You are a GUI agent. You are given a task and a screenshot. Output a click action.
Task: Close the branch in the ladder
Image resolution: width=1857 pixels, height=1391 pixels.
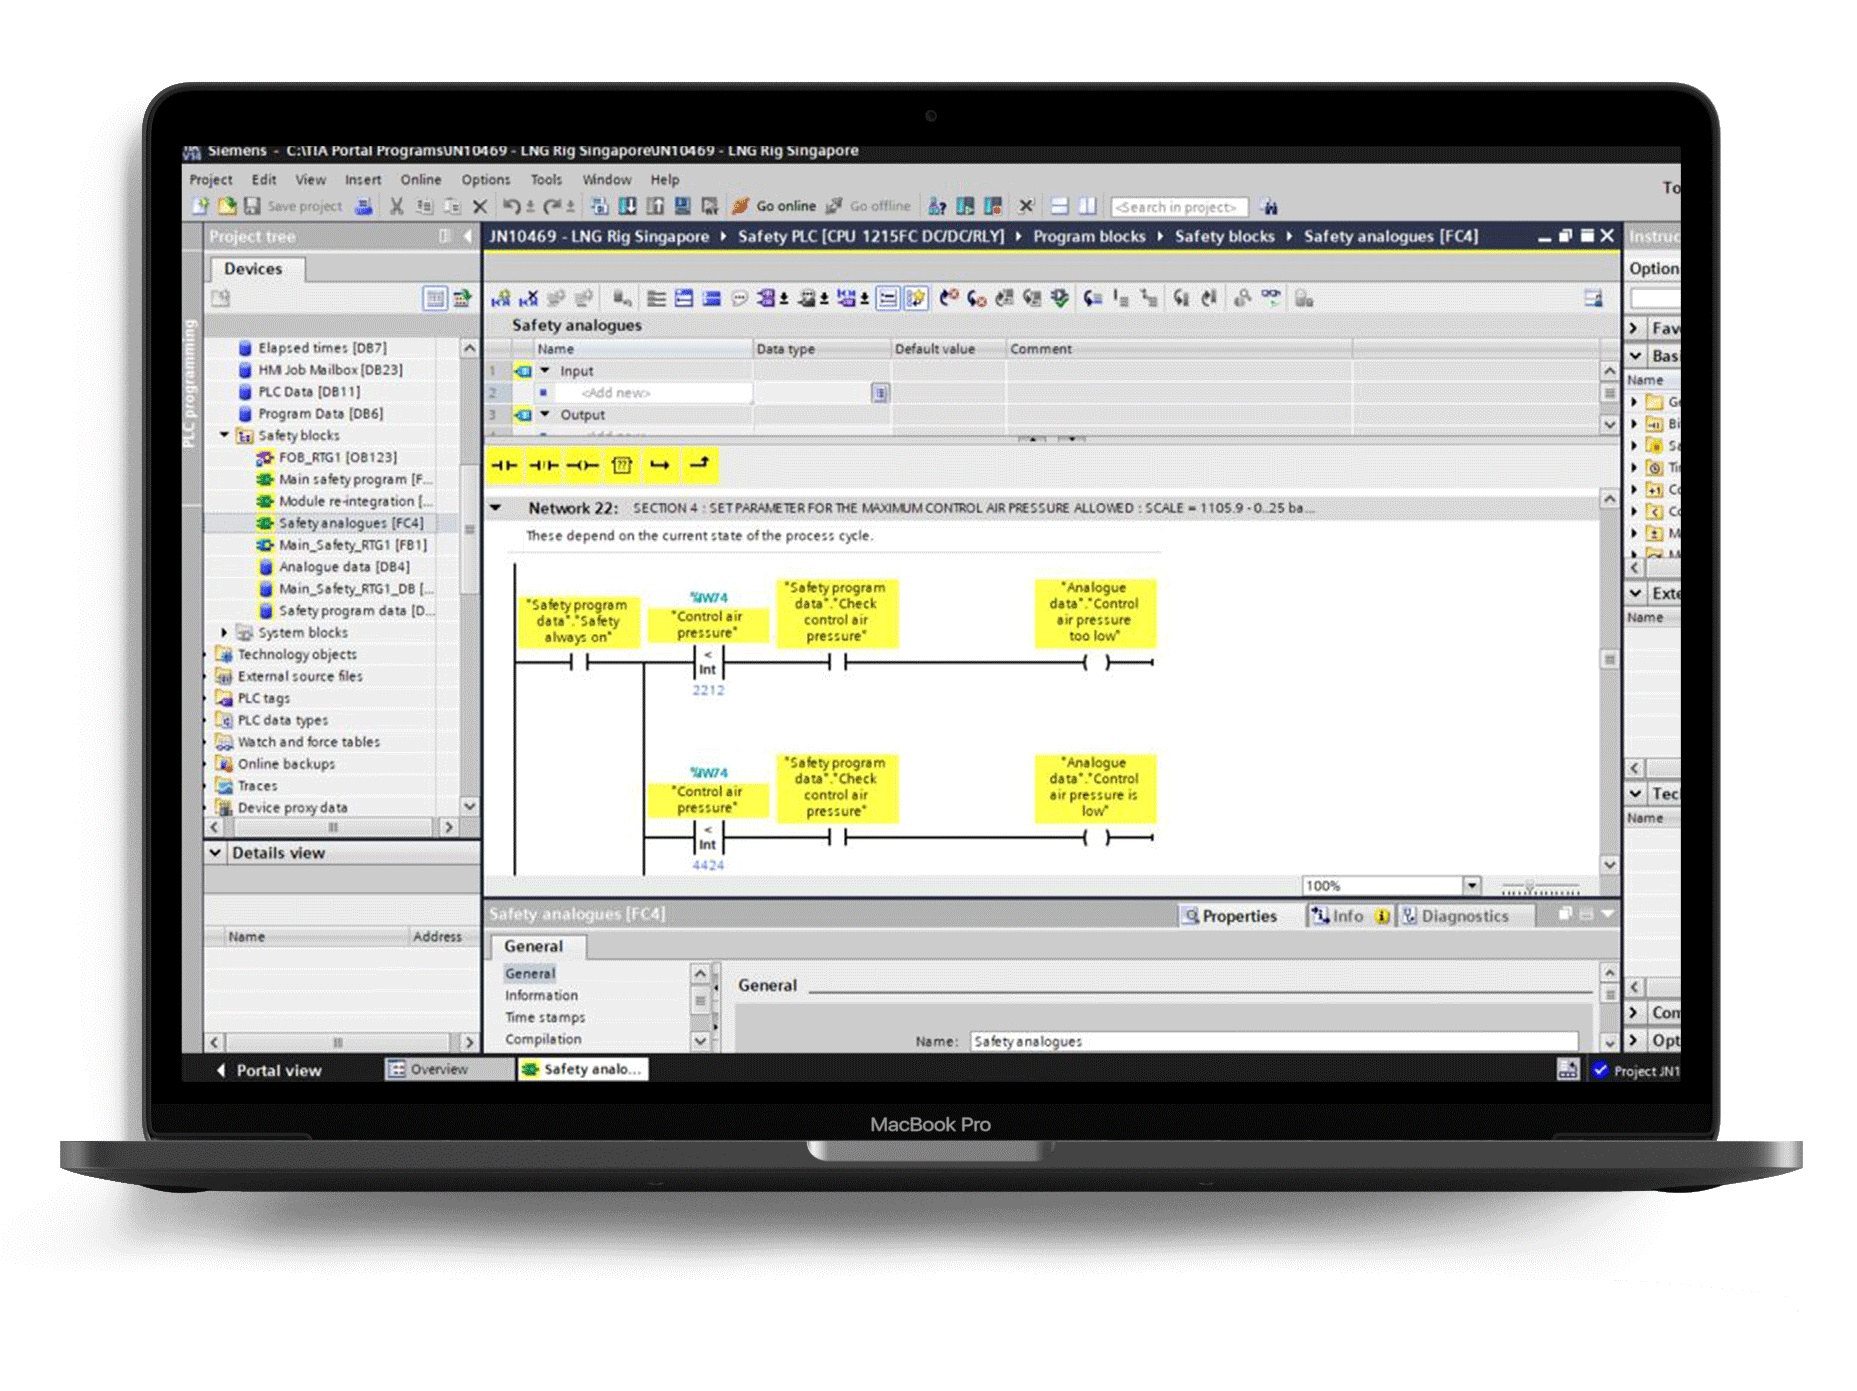[x=699, y=465]
